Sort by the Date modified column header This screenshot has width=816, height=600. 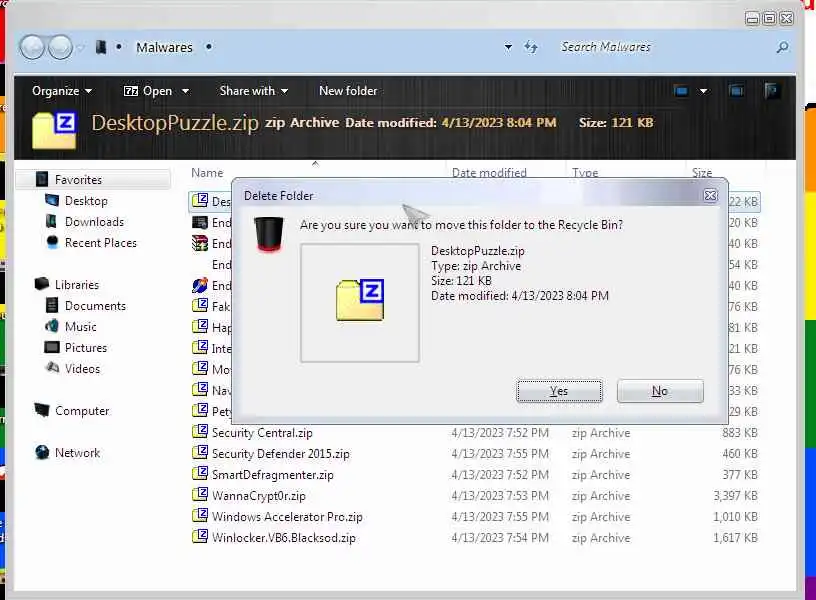click(489, 173)
